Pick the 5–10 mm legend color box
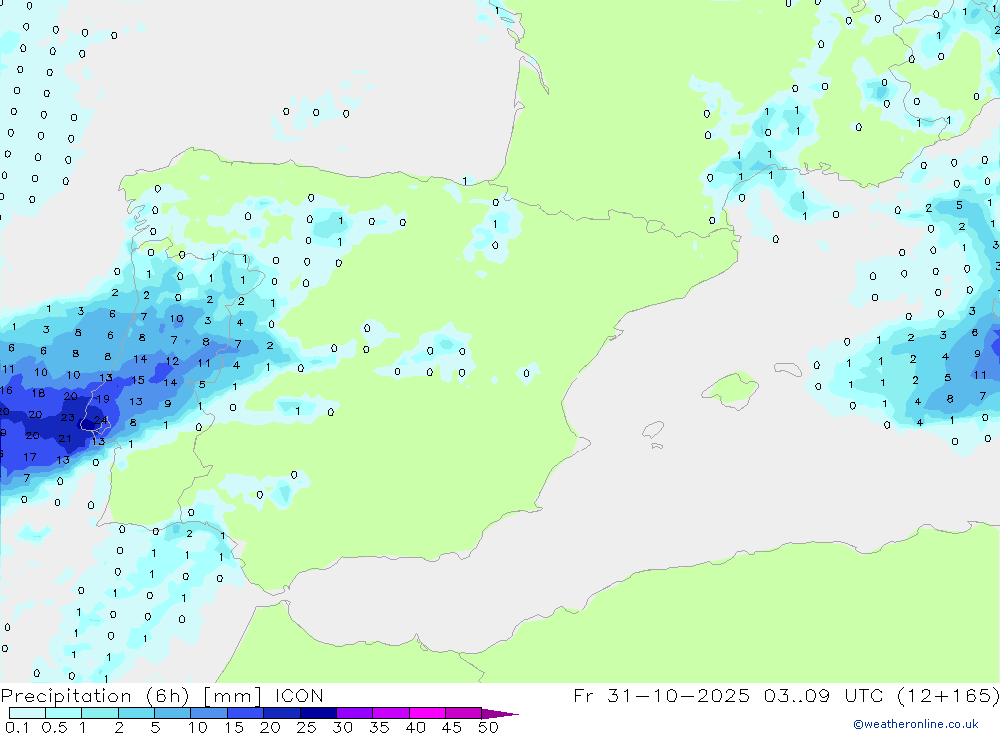This screenshot has width=1000, height=733. [173, 713]
